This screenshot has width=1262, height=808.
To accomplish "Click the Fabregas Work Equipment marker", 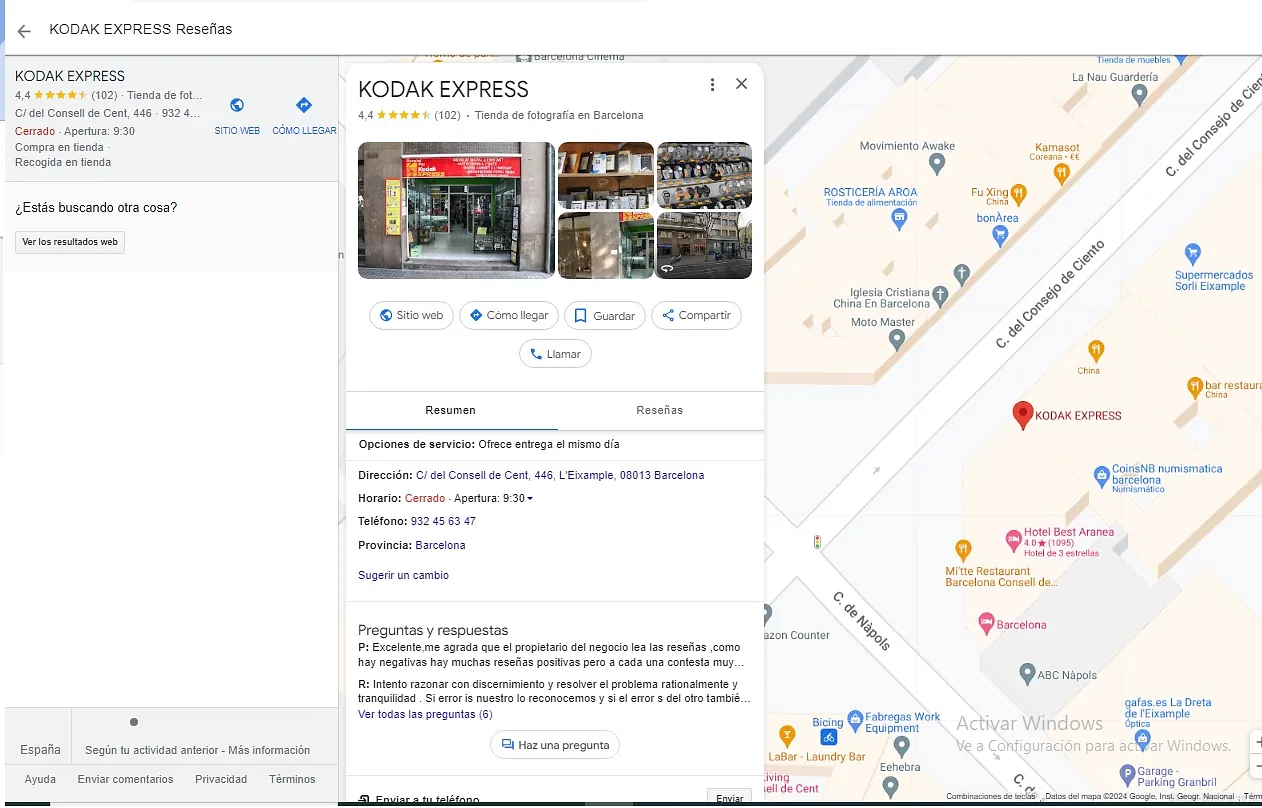I will (x=855, y=719).
